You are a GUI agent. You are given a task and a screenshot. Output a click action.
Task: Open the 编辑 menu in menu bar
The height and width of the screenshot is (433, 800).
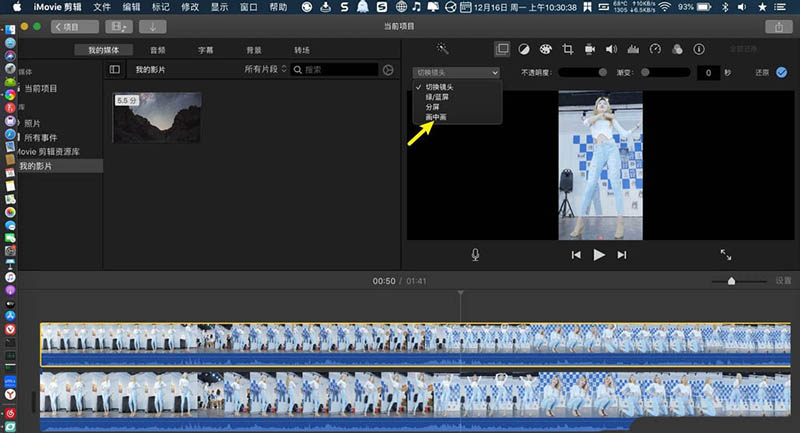[x=131, y=7]
